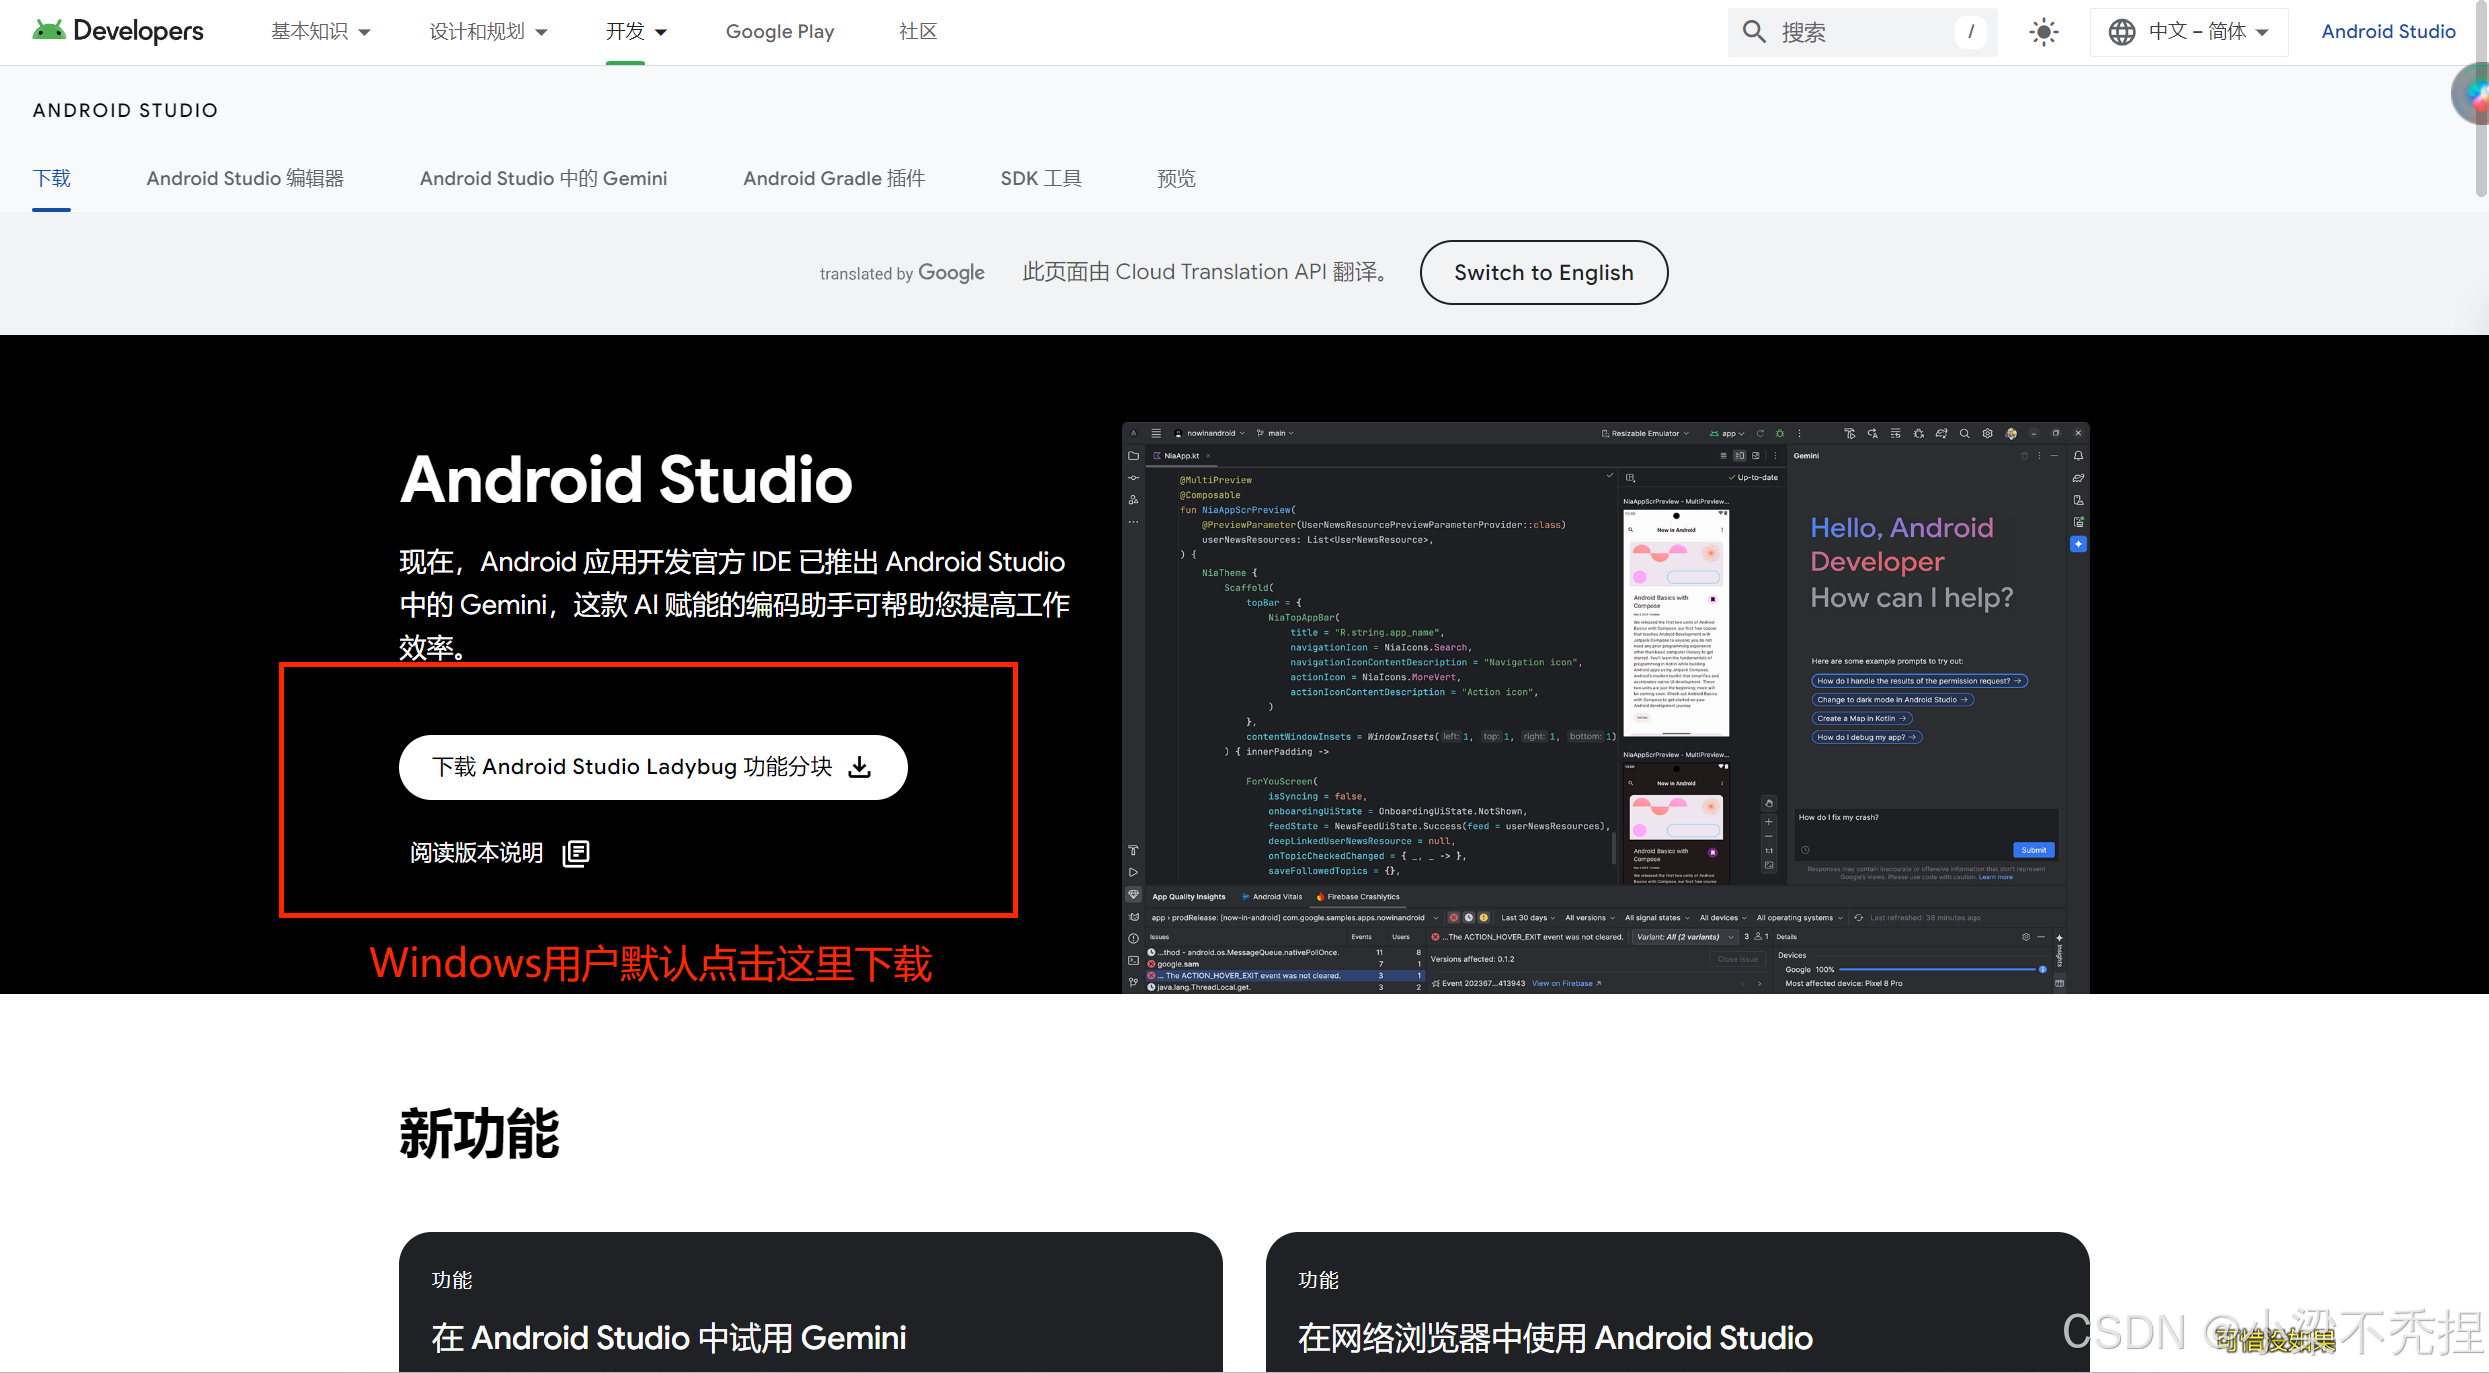Image resolution: width=2489 pixels, height=1373 pixels.
Task: Select the 下载 tab
Action: pos(52,178)
